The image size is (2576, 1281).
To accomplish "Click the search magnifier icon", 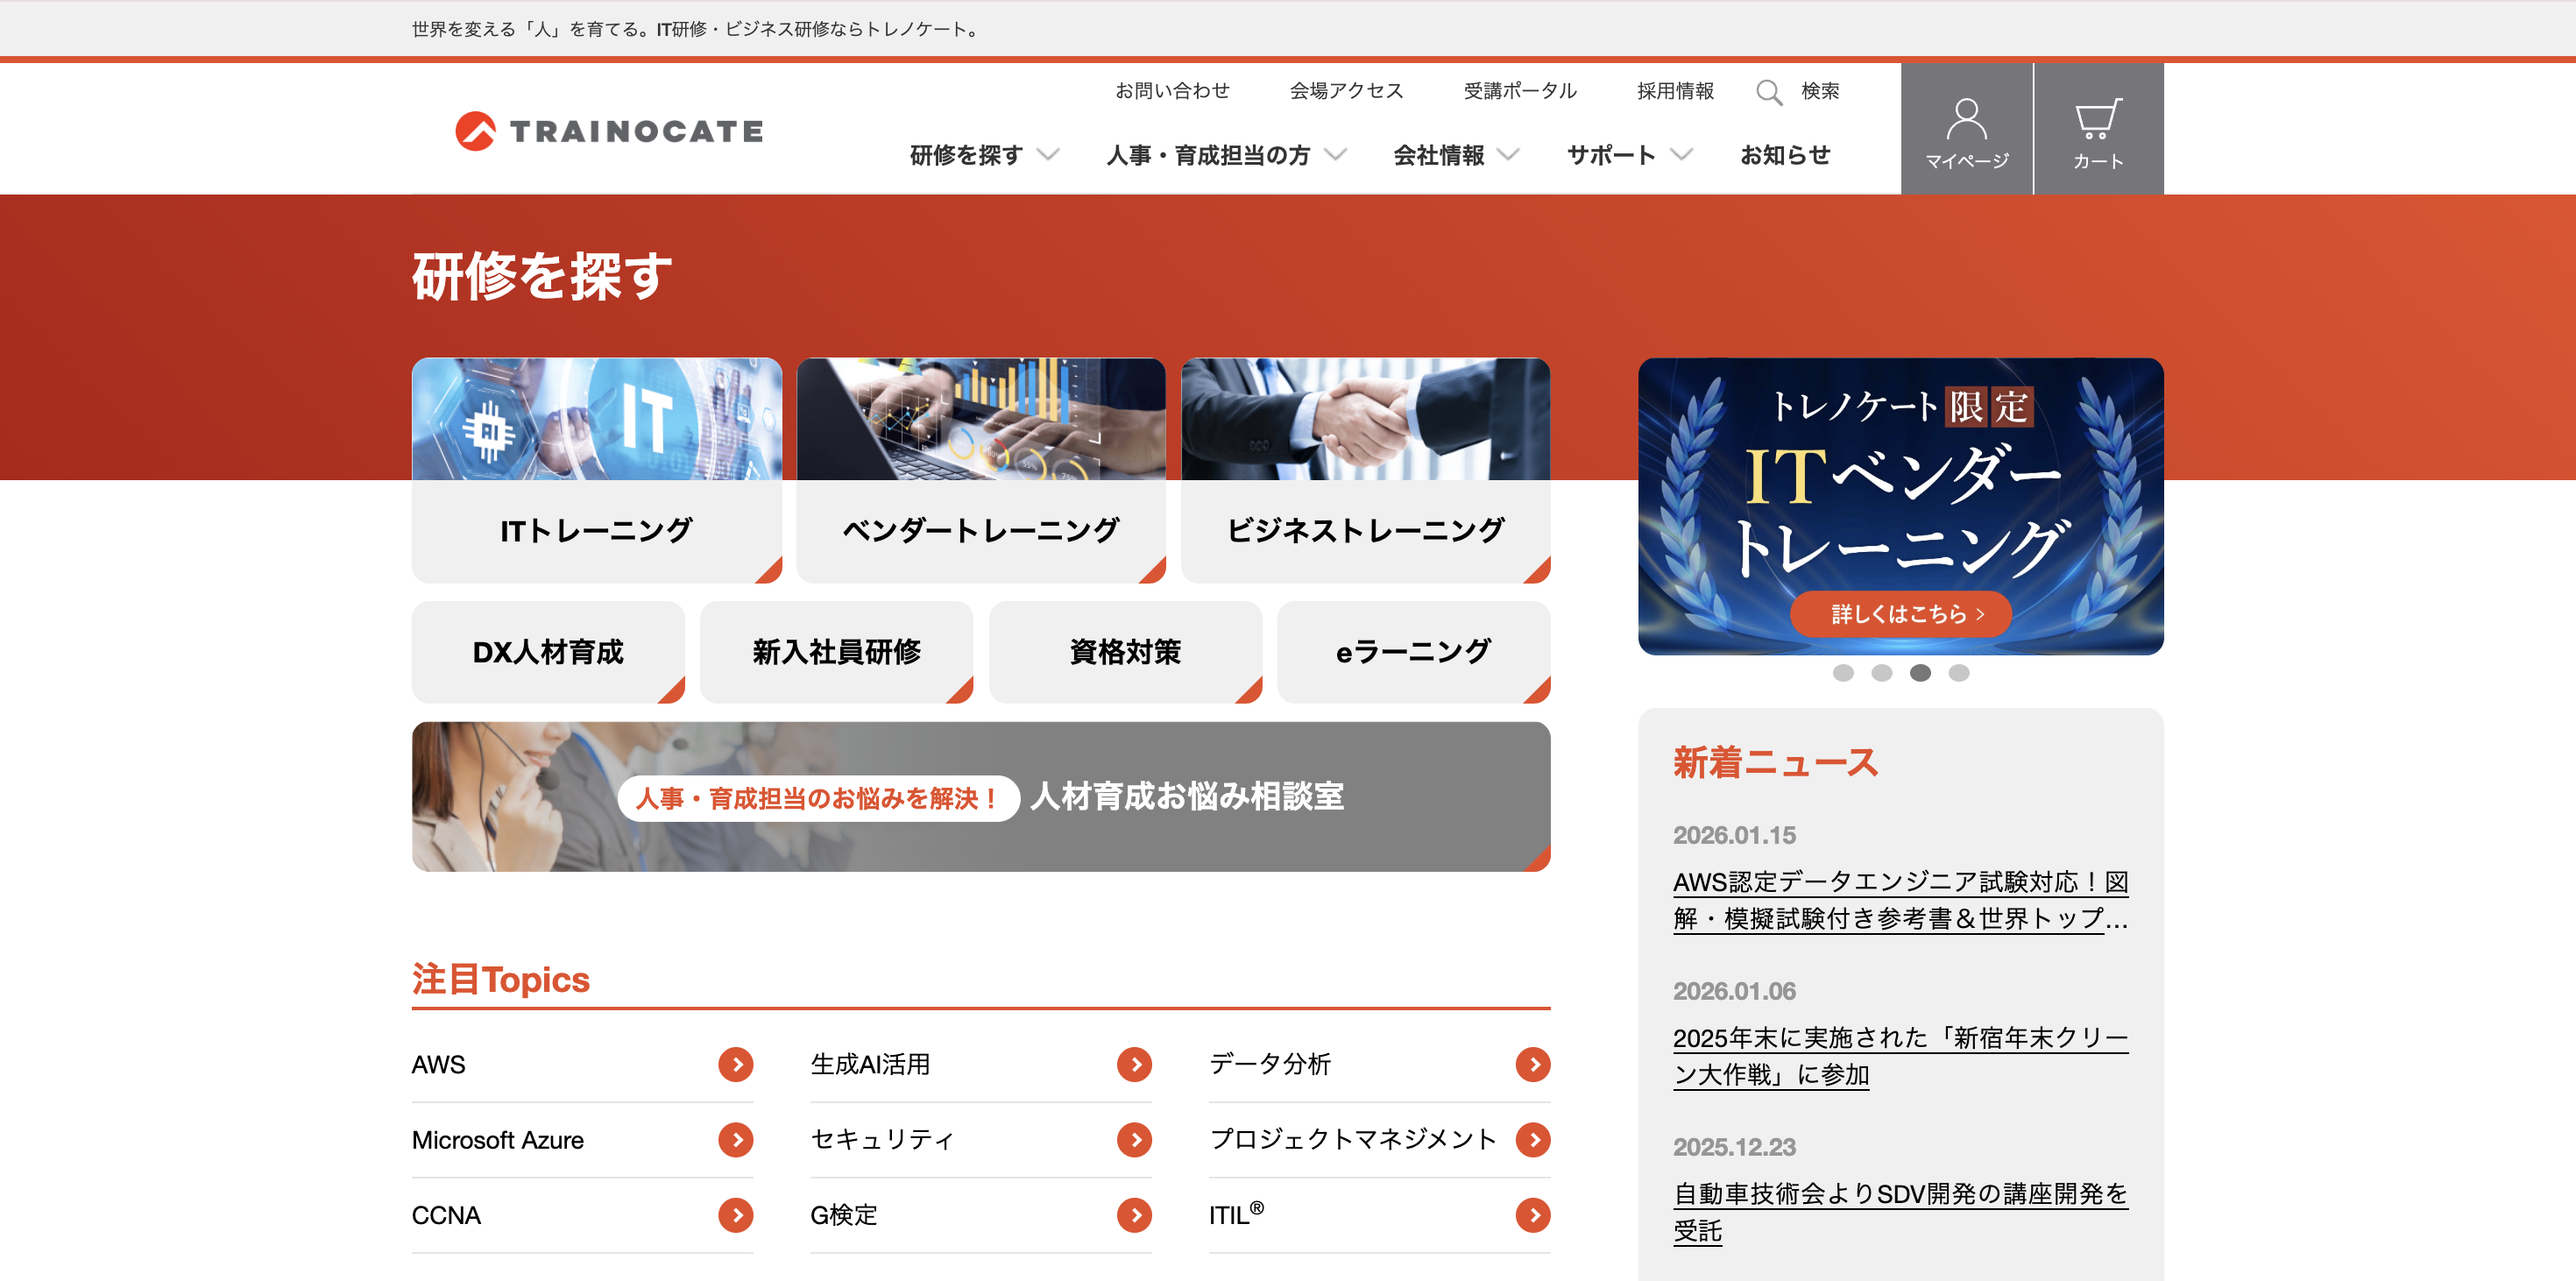I will 1768,92.
